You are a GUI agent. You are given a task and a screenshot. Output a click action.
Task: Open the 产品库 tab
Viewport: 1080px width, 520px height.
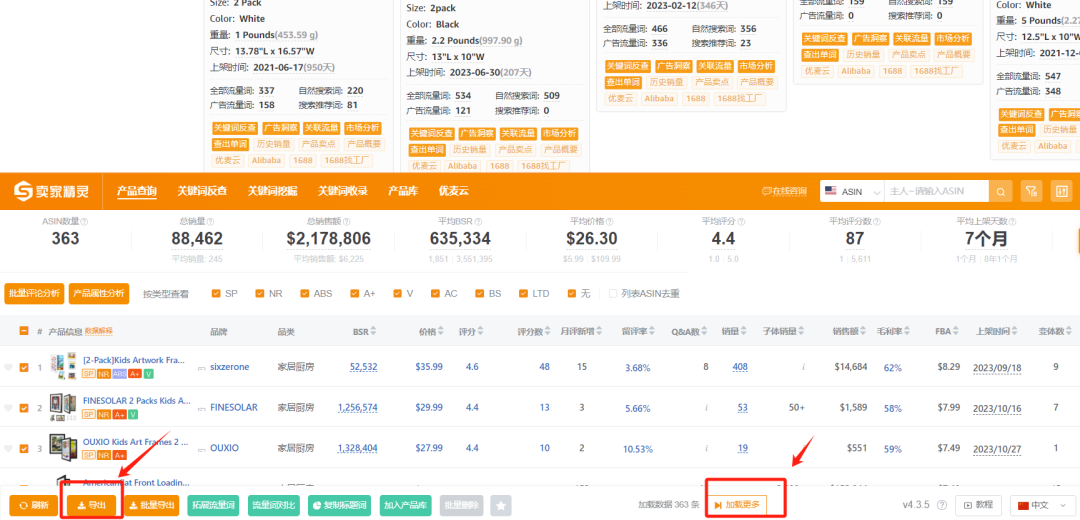(403, 191)
